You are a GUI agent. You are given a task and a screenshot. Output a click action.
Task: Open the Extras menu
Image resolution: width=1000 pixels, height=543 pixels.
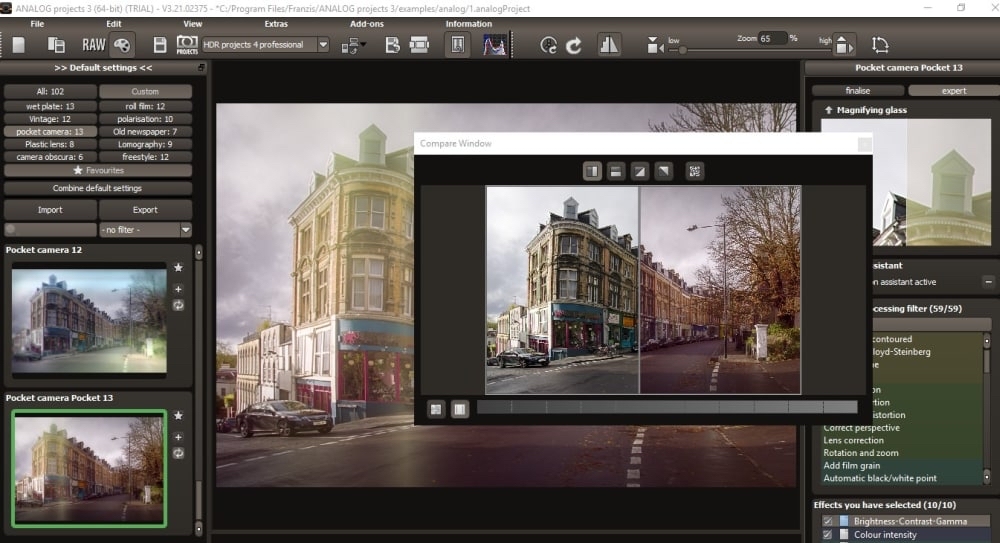[276, 23]
